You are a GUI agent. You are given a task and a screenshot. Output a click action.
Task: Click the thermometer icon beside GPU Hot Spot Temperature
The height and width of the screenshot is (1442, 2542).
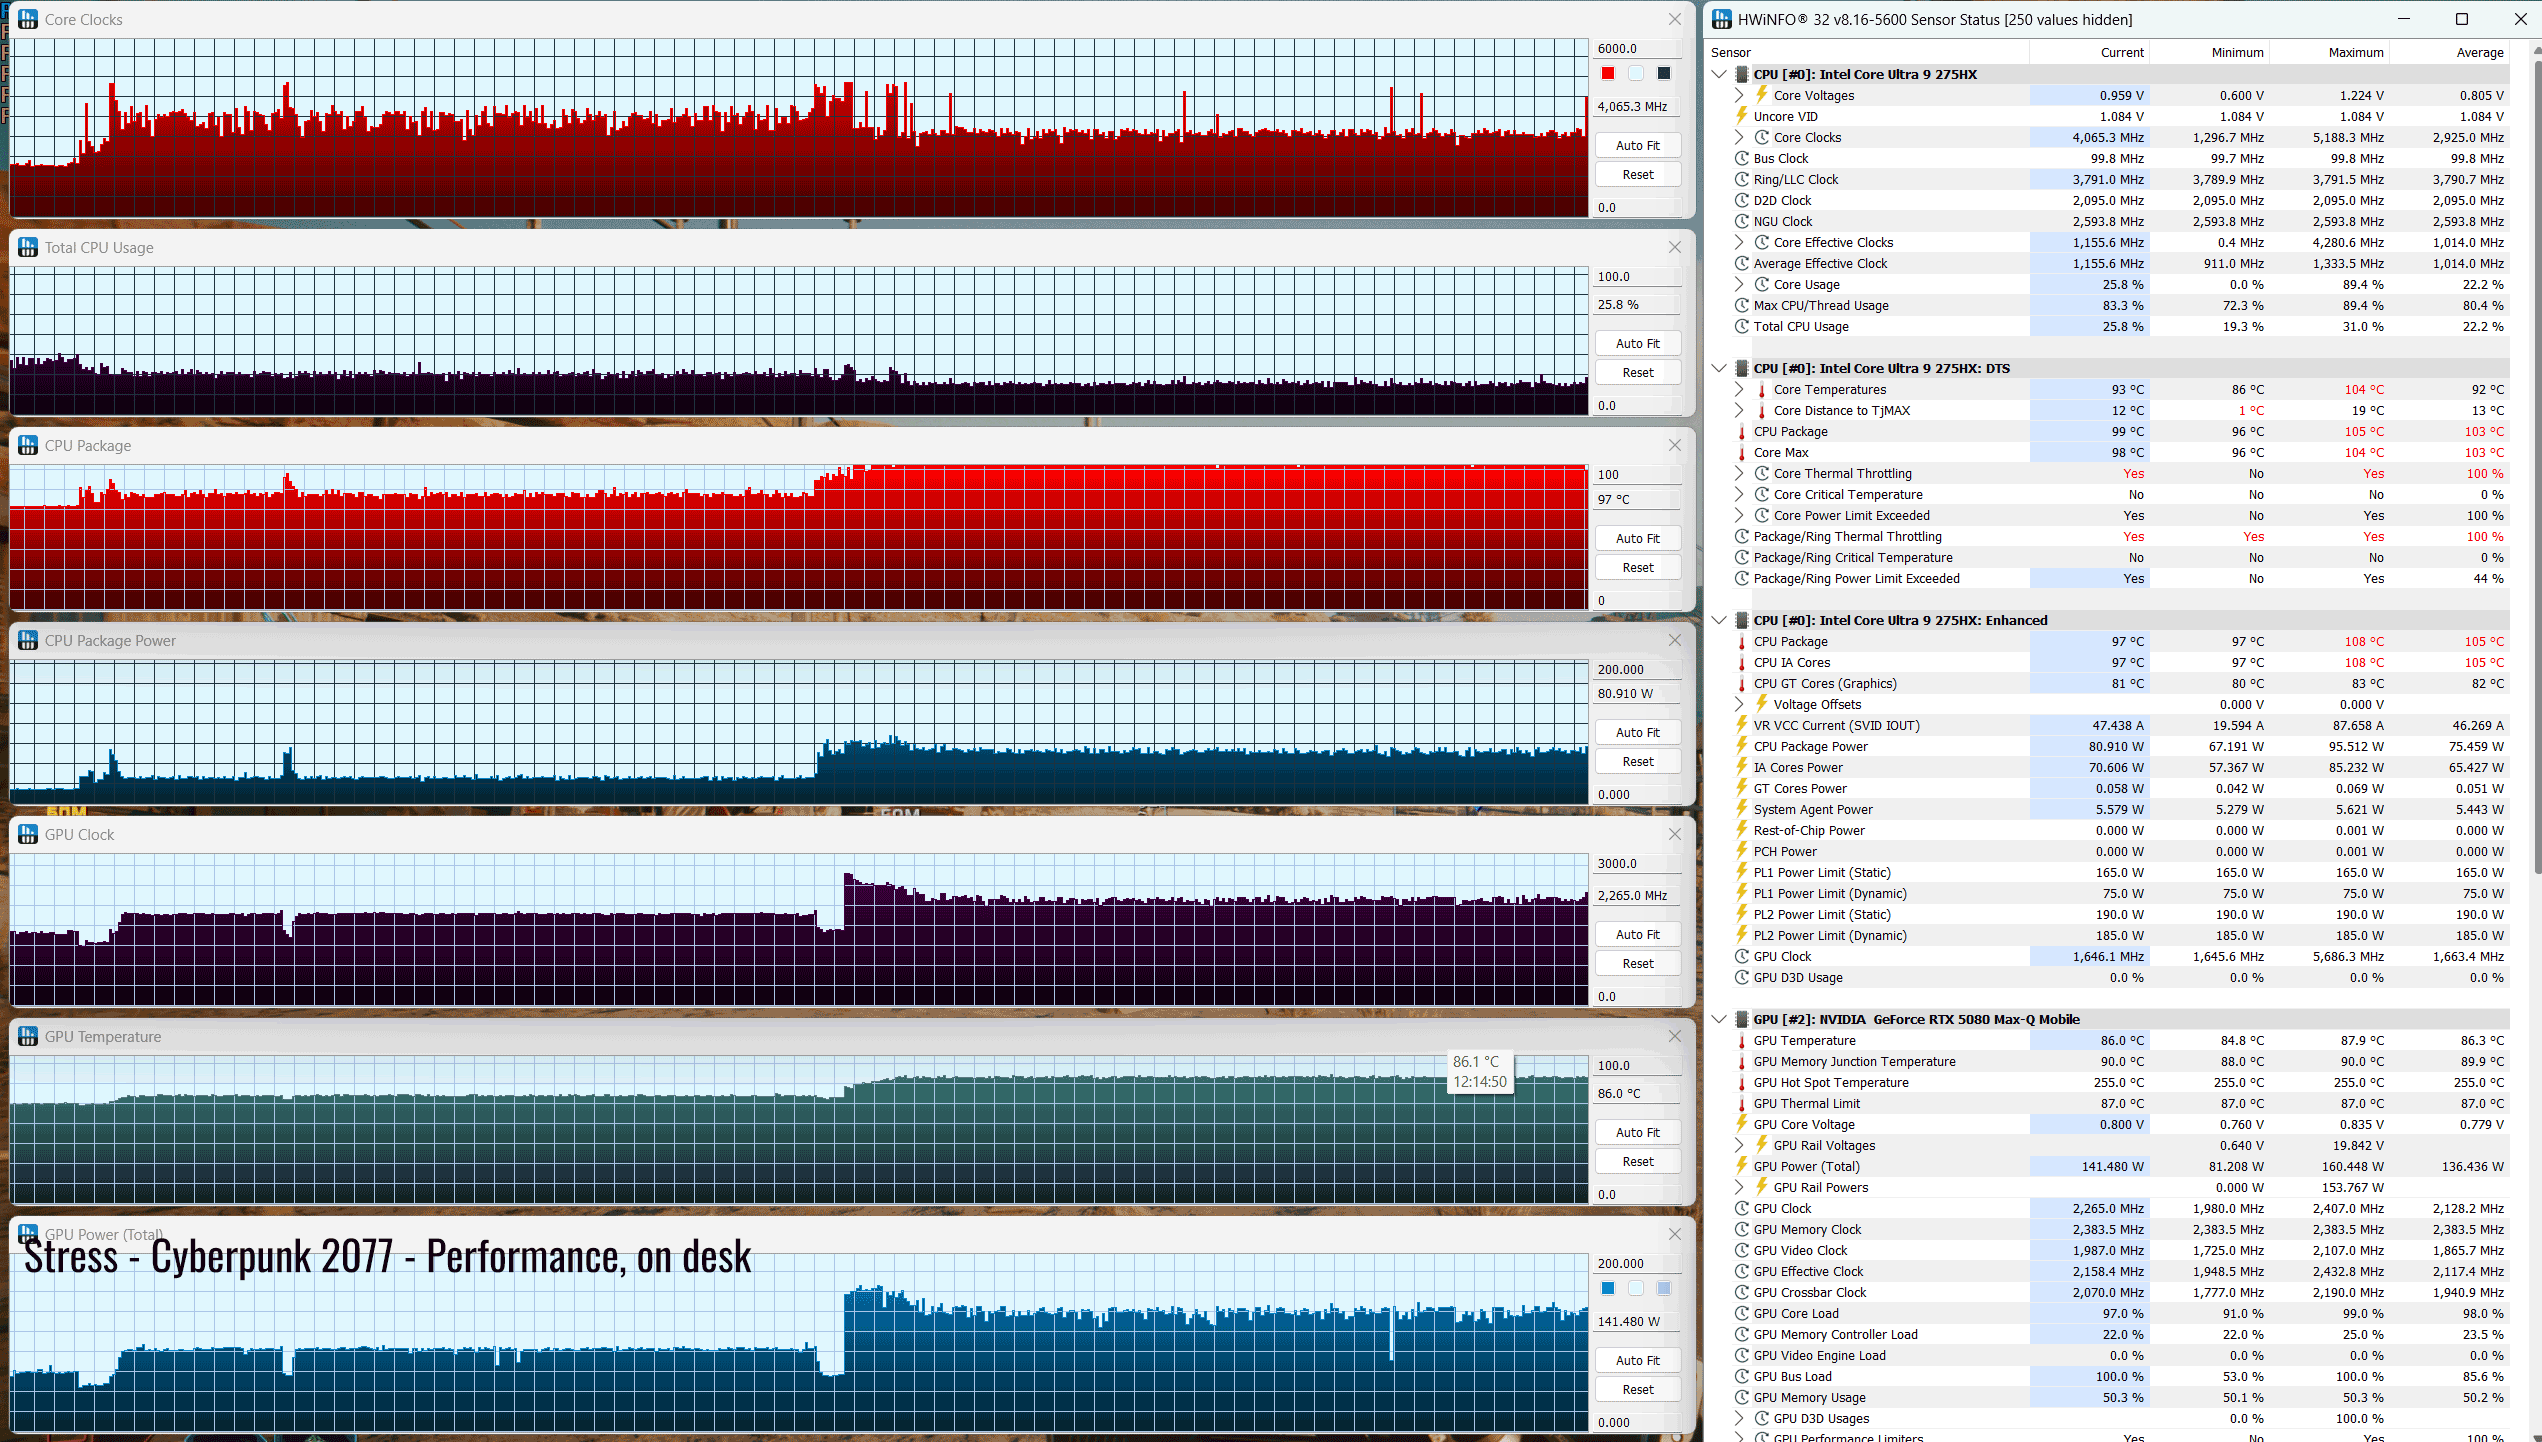point(1741,1083)
